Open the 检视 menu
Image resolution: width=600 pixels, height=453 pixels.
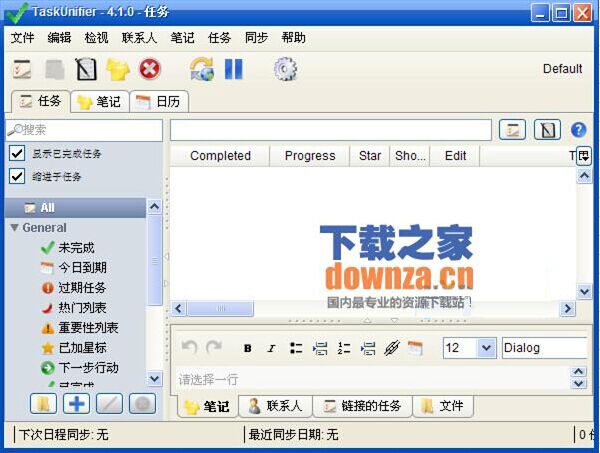coord(96,38)
